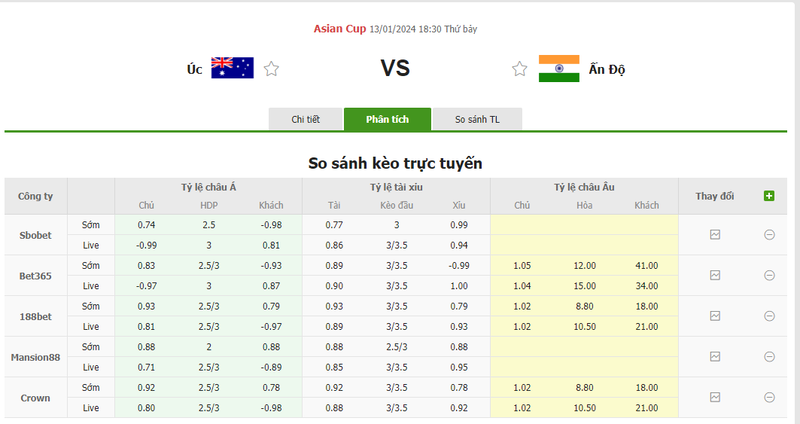Image resolution: width=800 pixels, height=424 pixels.
Task: Open the Bet365 odds change chart icon
Action: (x=715, y=275)
